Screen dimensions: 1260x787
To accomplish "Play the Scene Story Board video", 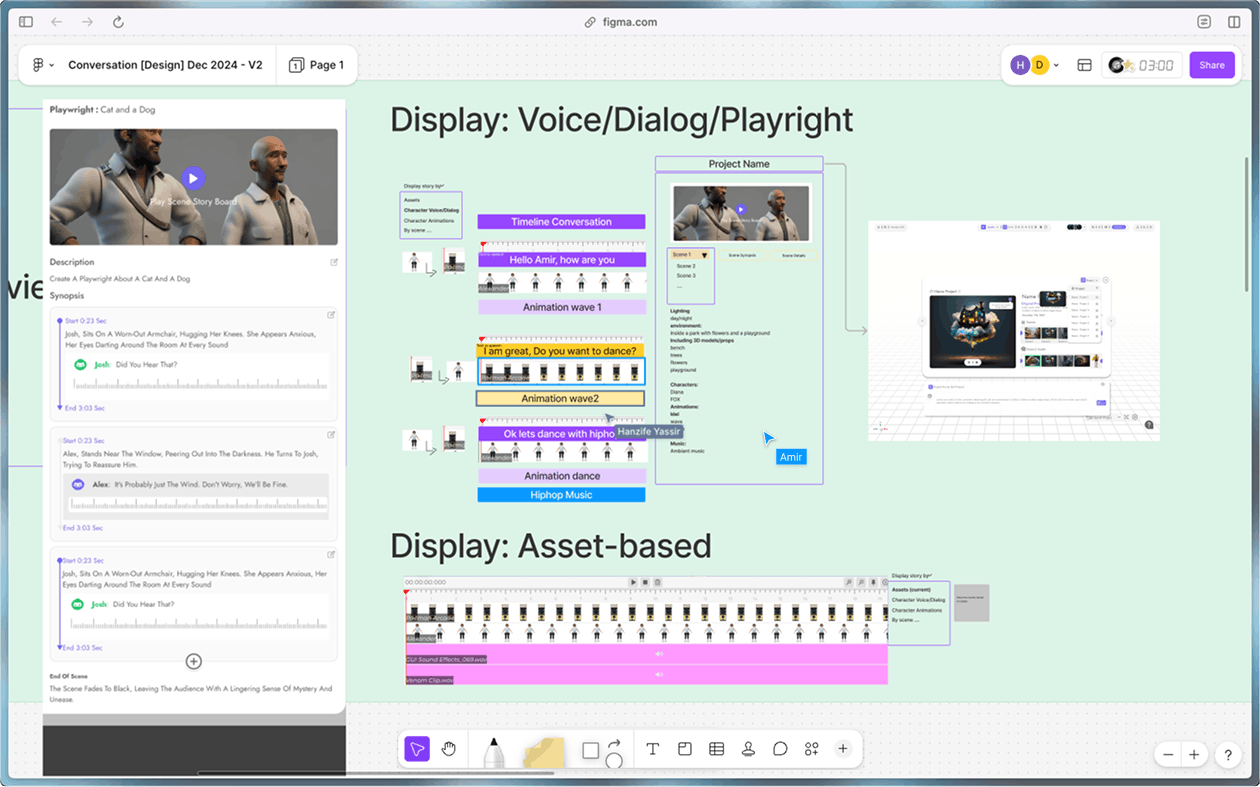I will click(194, 178).
